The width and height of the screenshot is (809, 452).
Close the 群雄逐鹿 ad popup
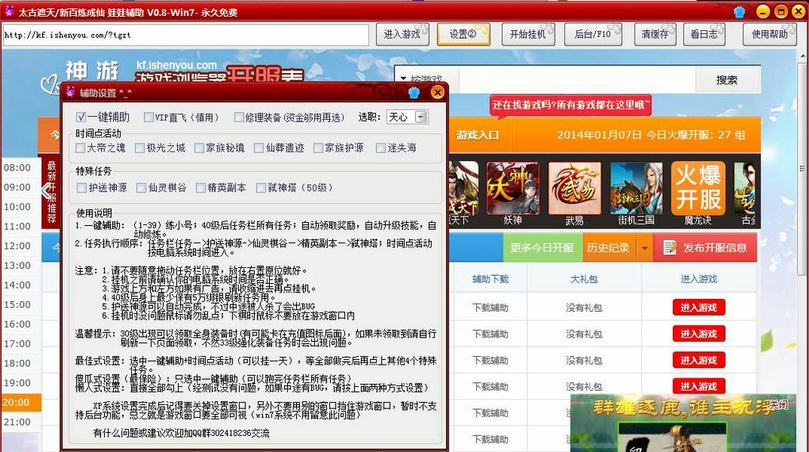(779, 406)
